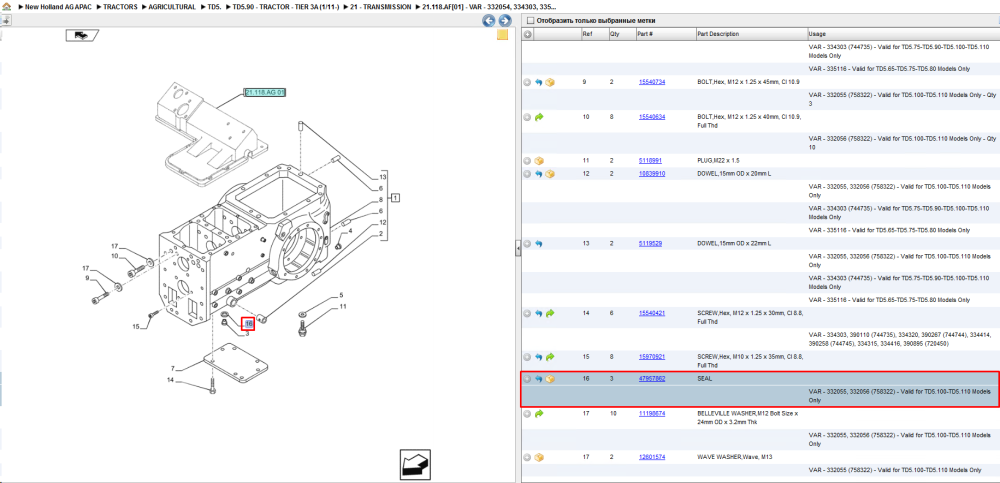The width and height of the screenshot is (1000, 483).
Task: Open part number 11198674 link
Action: [652, 413]
